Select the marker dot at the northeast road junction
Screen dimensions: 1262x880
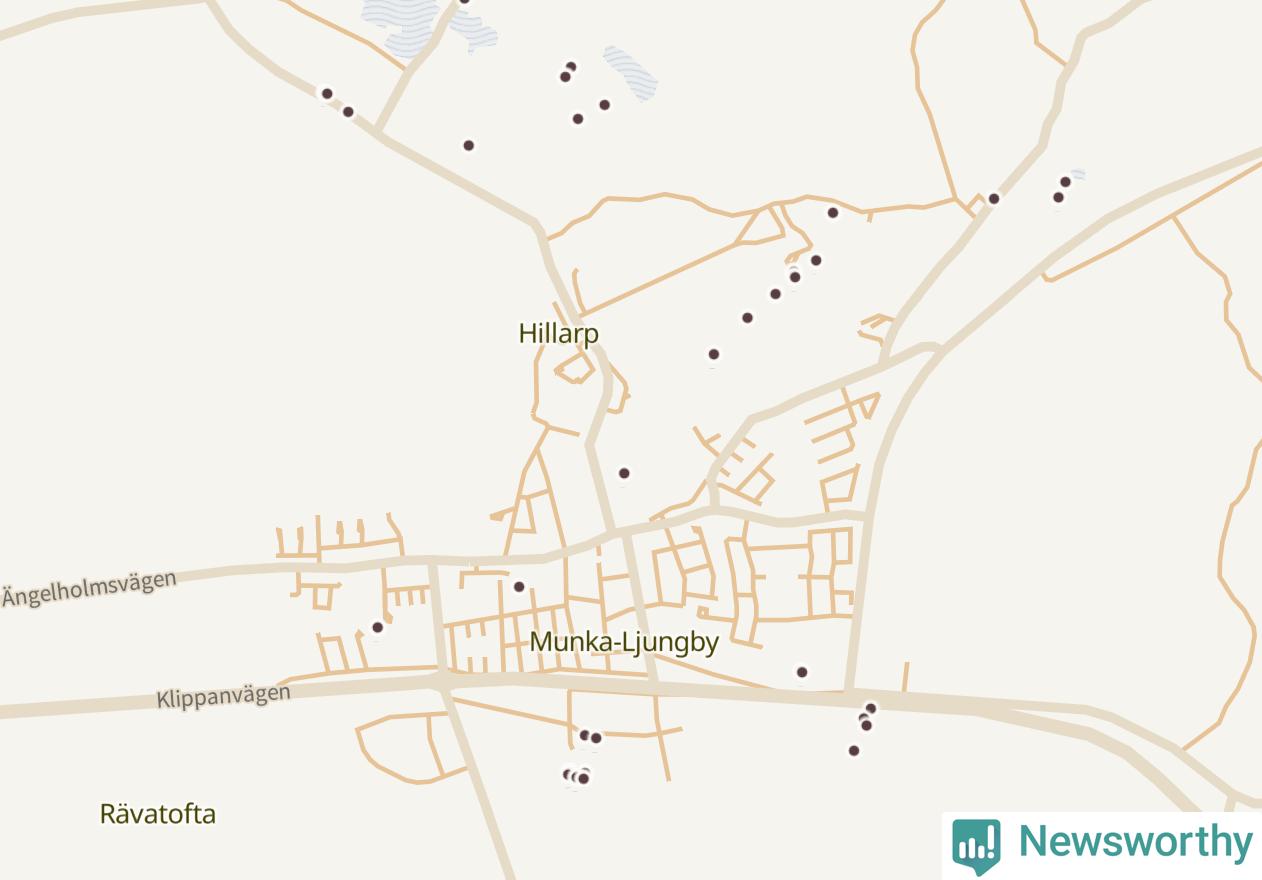click(x=994, y=199)
